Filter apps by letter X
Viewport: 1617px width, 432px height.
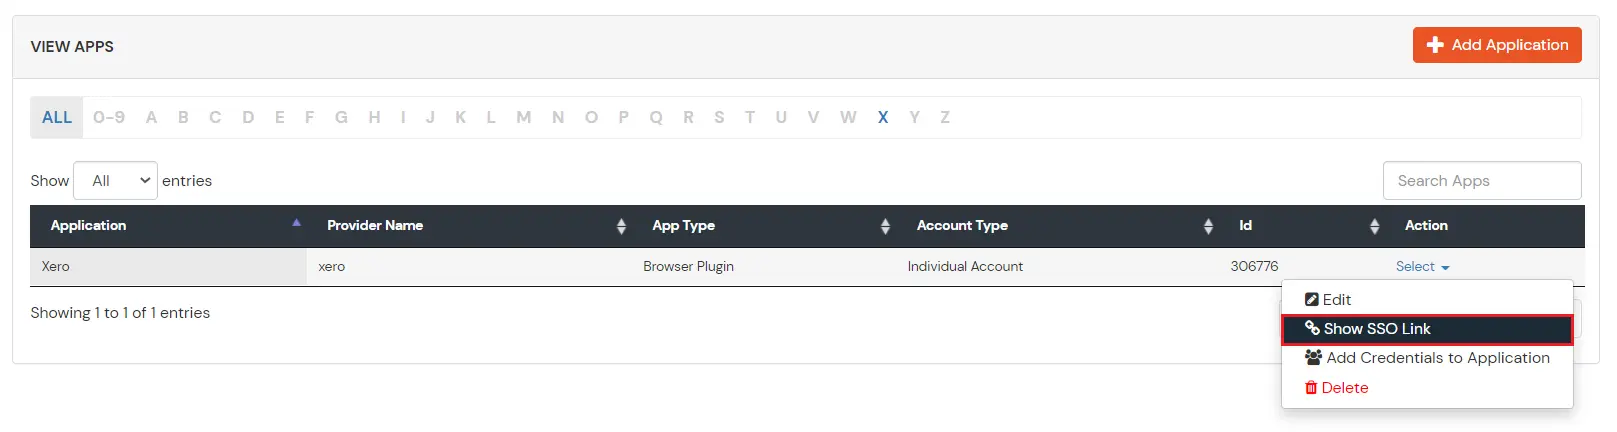tap(883, 117)
